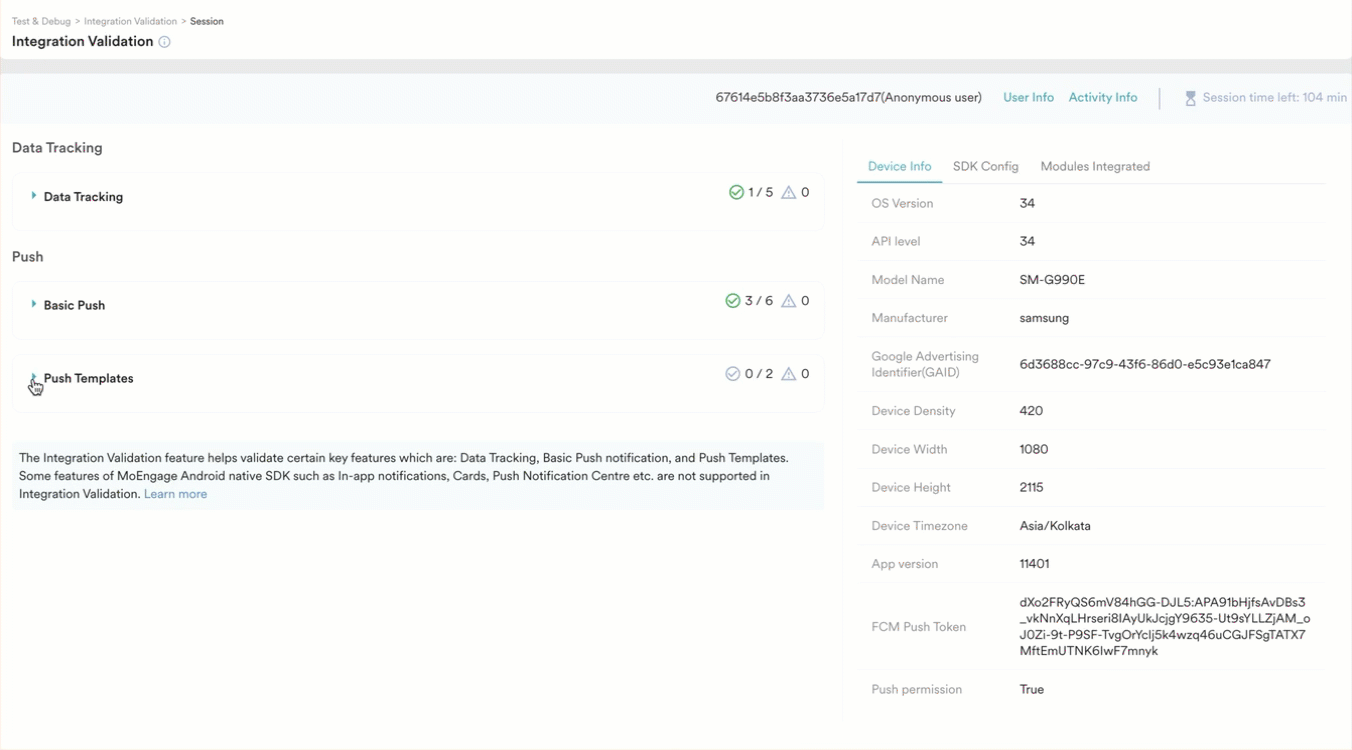Image resolution: width=1352 pixels, height=750 pixels.
Task: Switch to the SDK Config tab
Action: pos(985,166)
